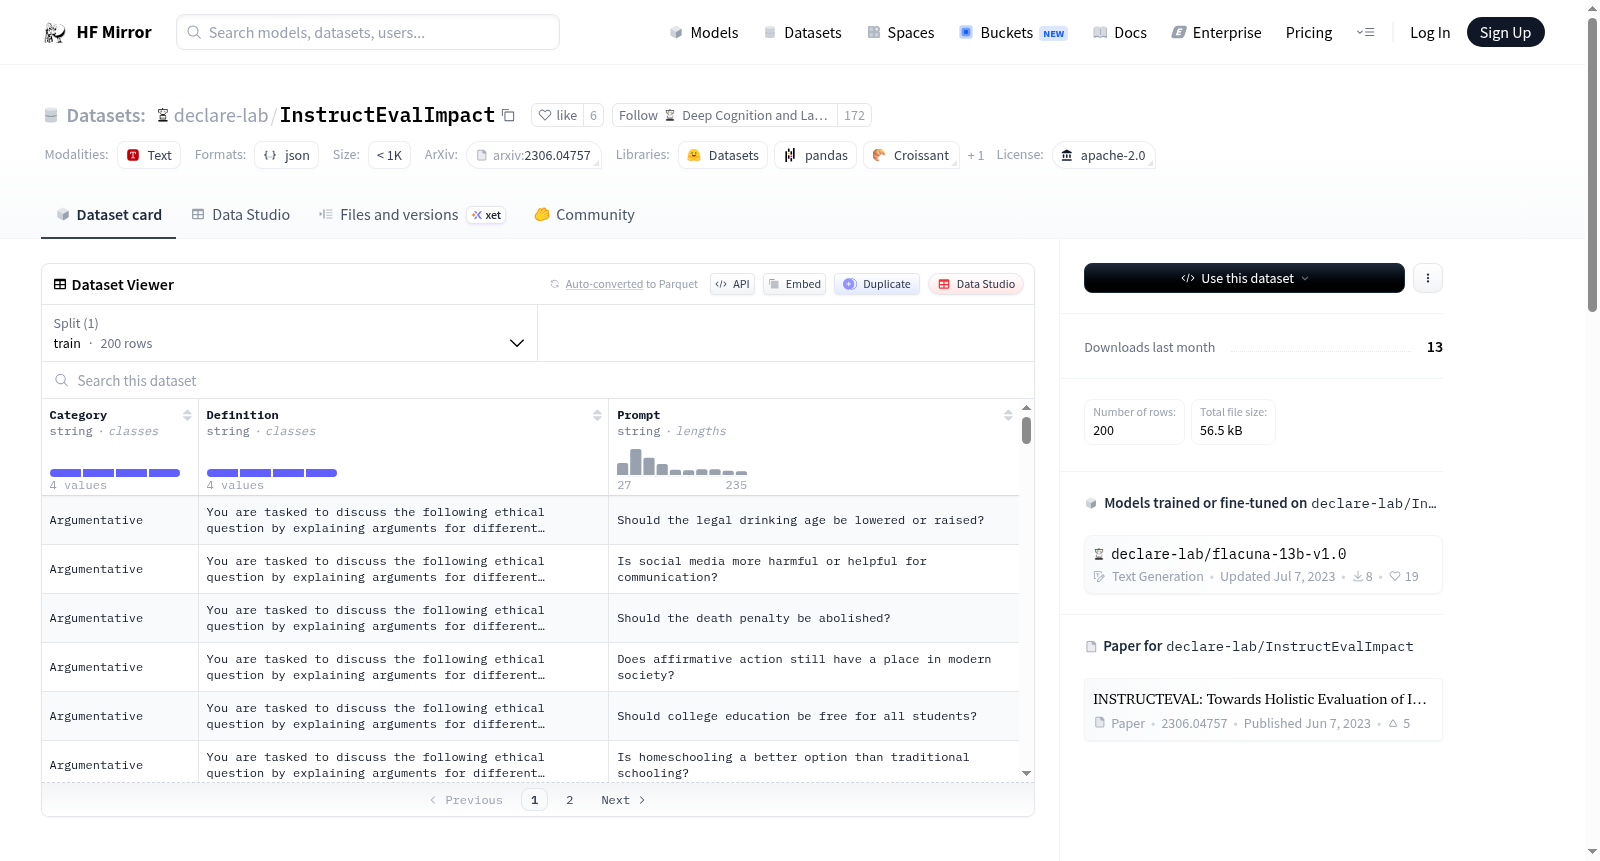Open Enterprise in top navigation
1600x861 pixels.
pos(1216,33)
